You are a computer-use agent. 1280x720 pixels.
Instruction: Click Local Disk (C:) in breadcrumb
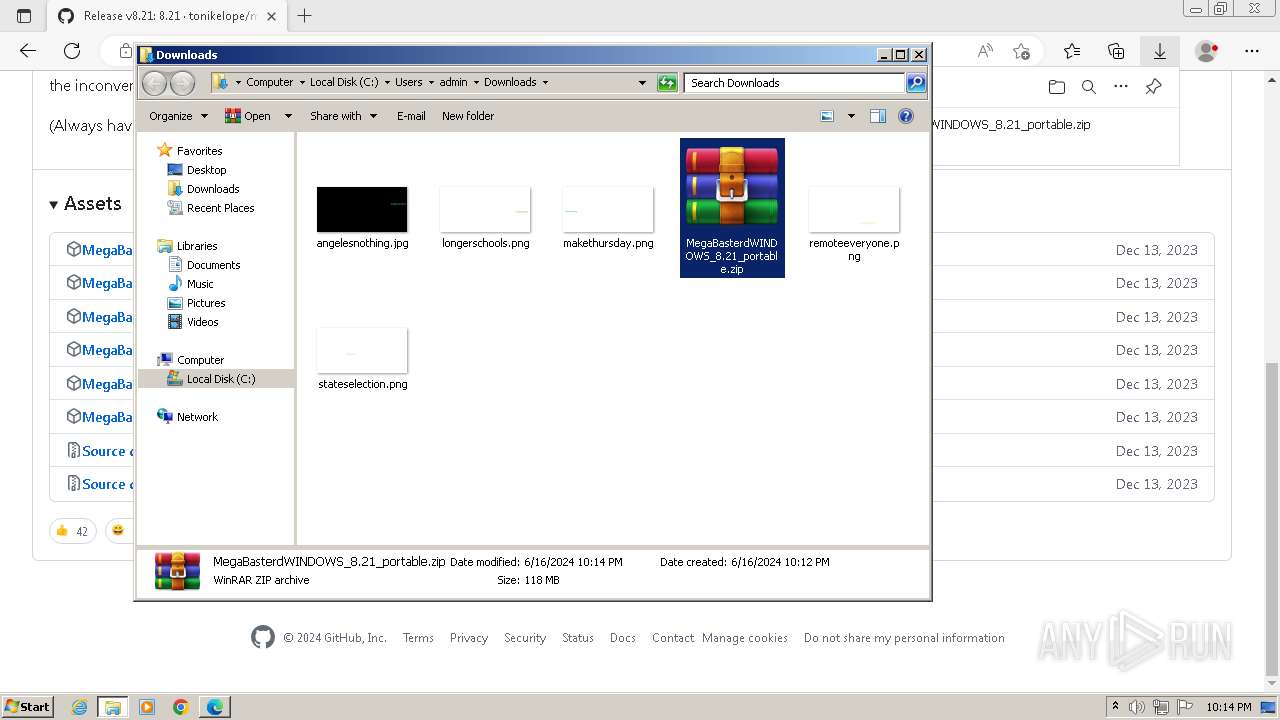click(x=344, y=82)
